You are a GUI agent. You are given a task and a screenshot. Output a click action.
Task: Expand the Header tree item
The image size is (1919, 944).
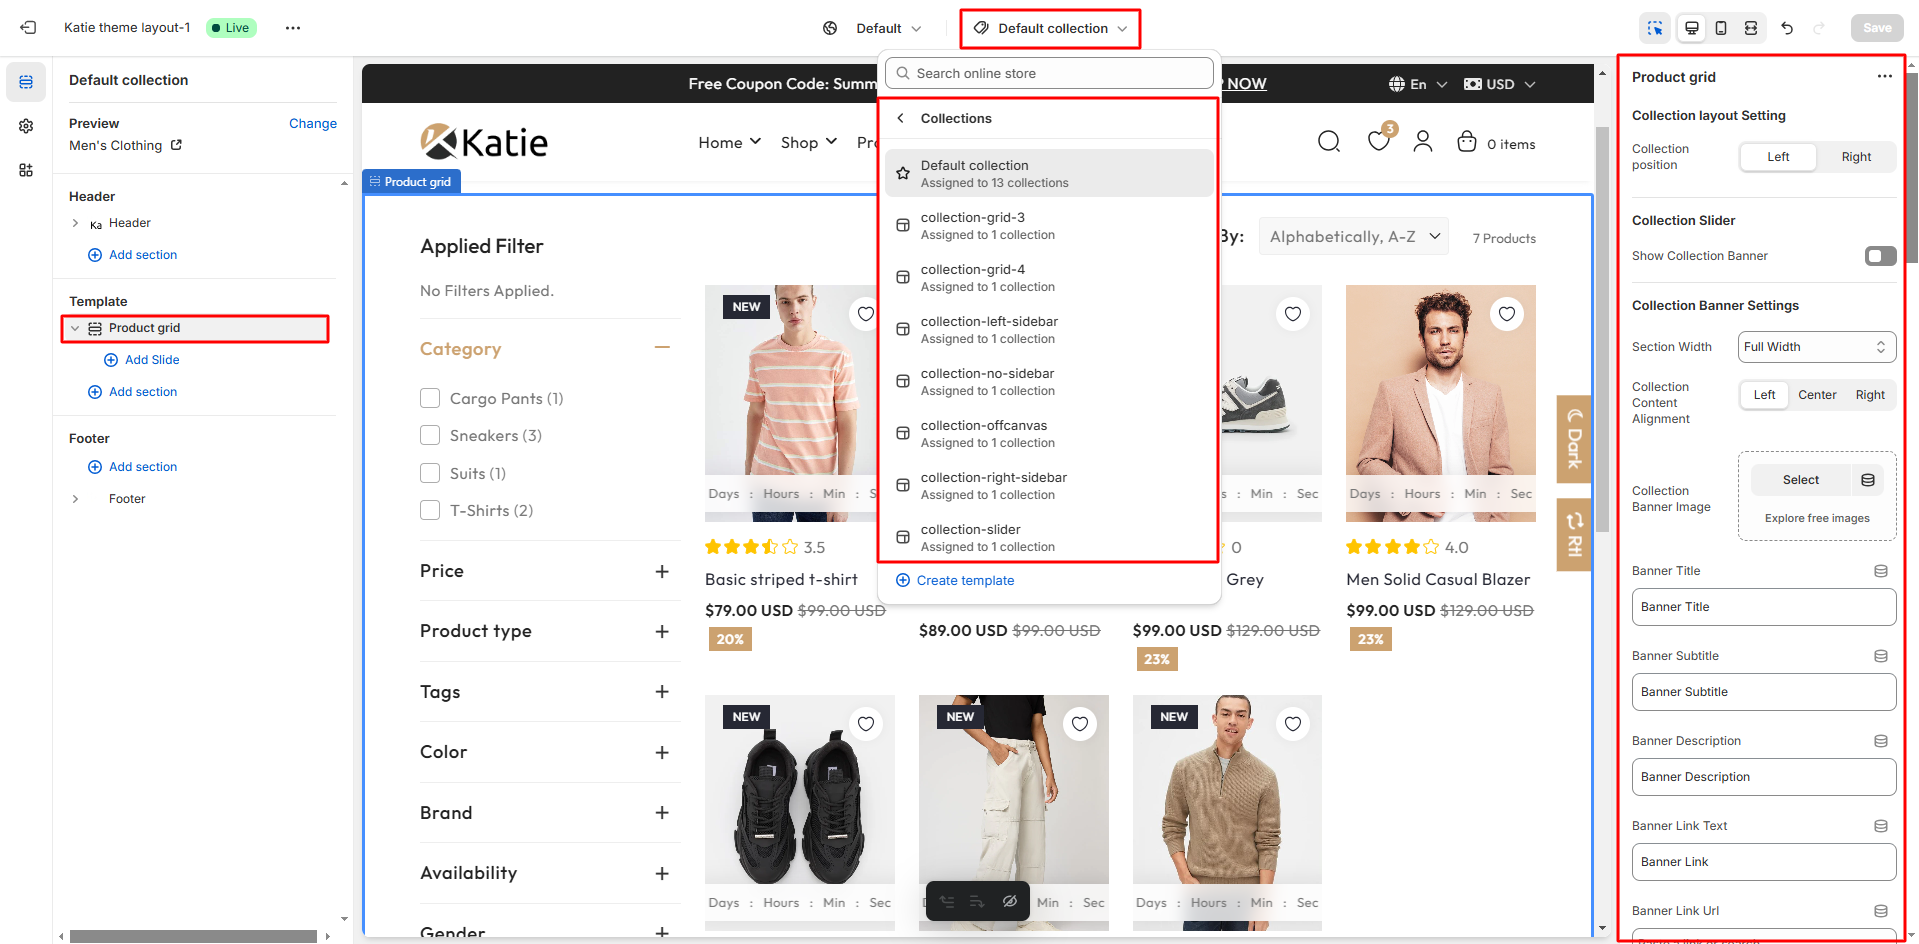coord(75,223)
